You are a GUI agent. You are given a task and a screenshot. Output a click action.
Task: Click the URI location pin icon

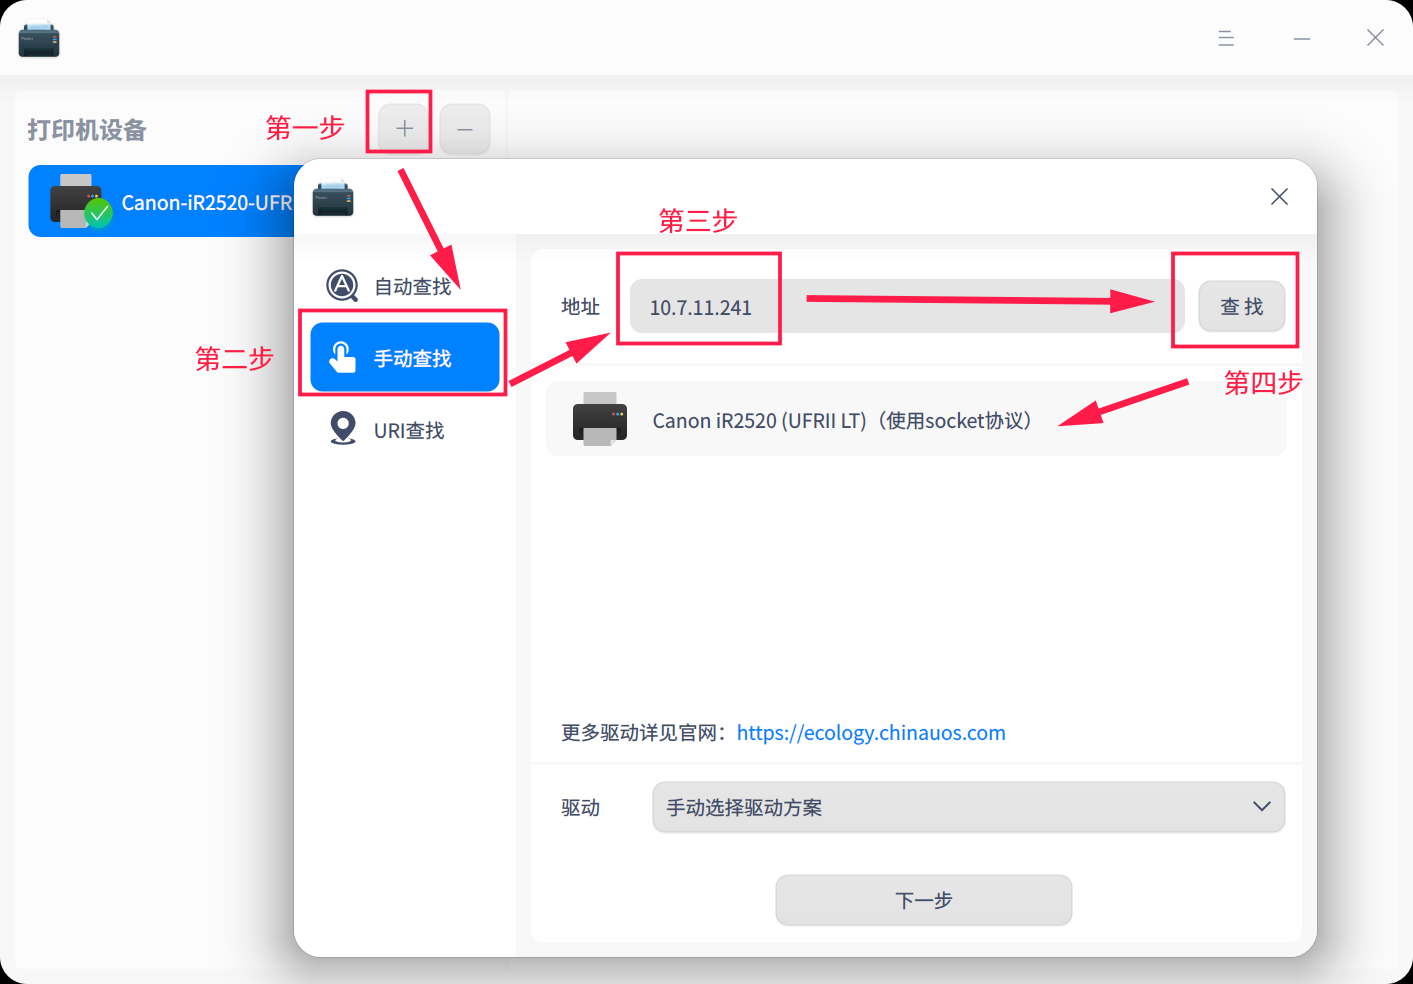point(343,429)
